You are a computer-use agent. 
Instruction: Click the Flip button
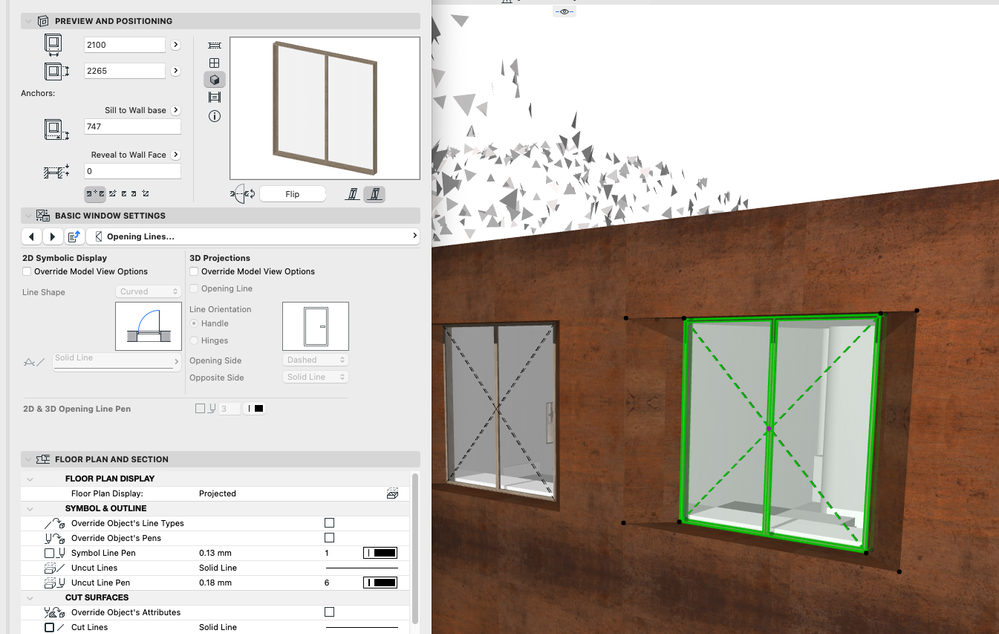(x=292, y=194)
